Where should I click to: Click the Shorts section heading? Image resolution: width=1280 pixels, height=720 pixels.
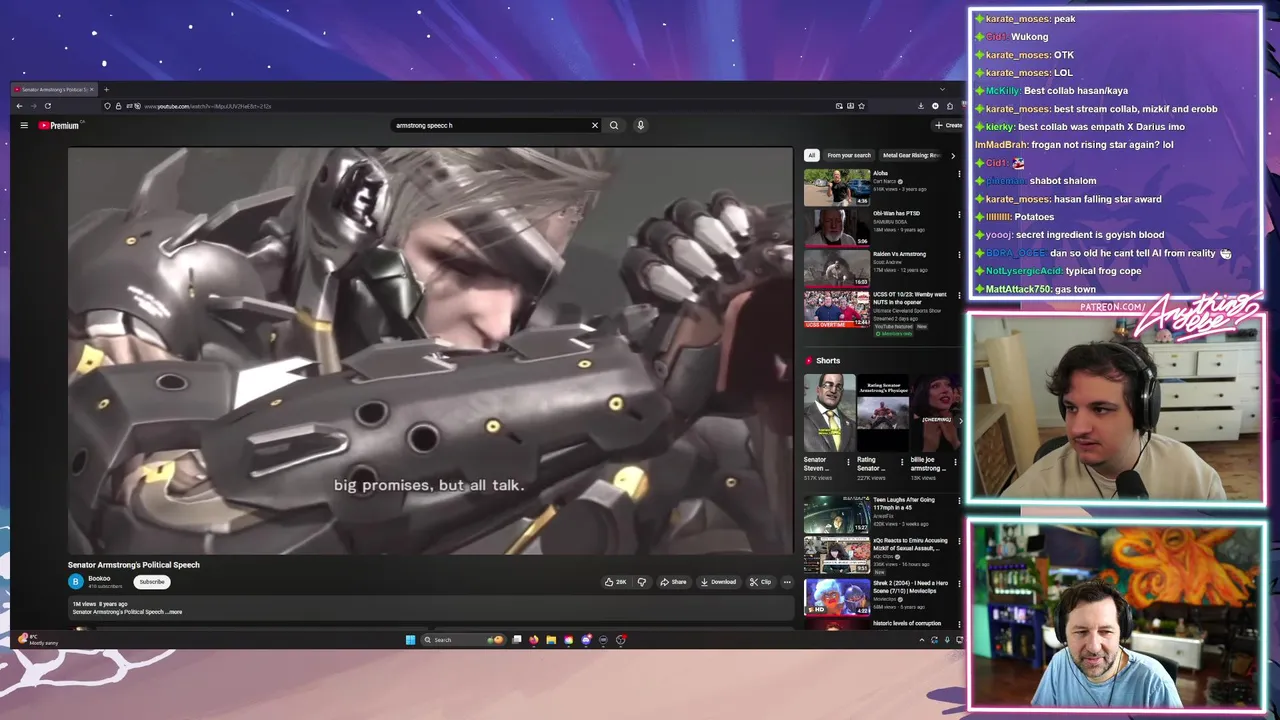coord(828,360)
